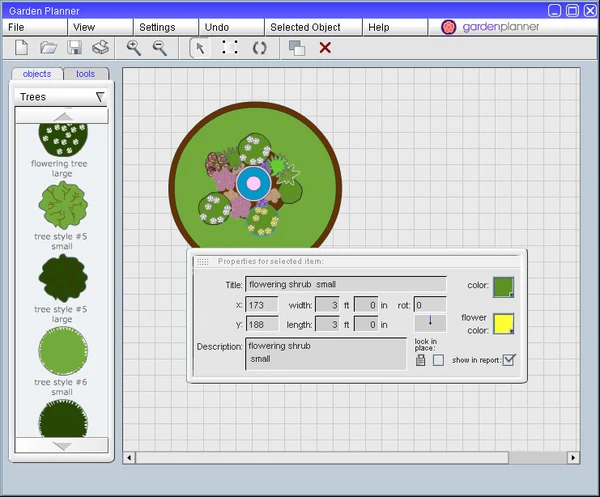Screen dimensions: 600x497
Task: Pick the dark green tree at list bottom
Action: click(x=63, y=418)
